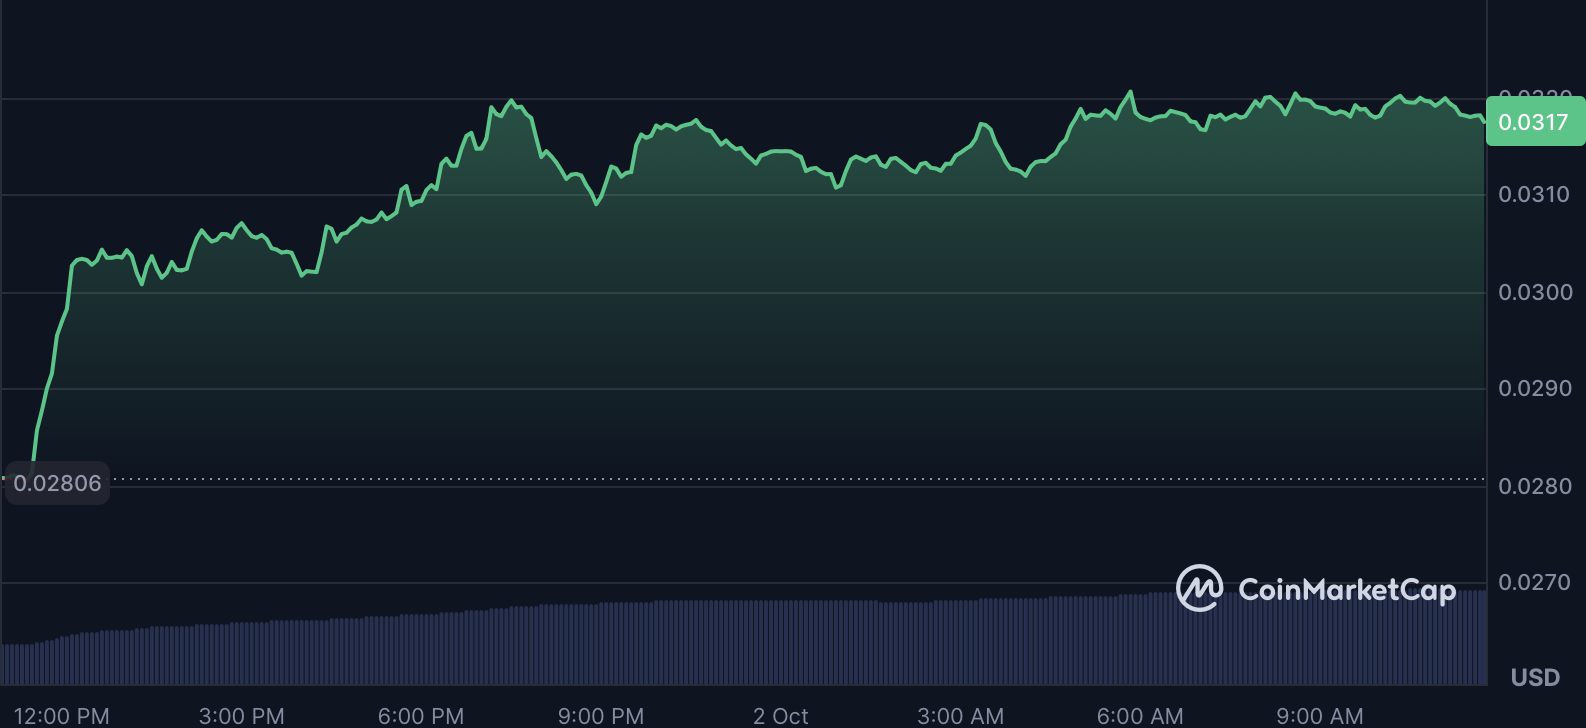Image resolution: width=1586 pixels, height=728 pixels.
Task: Click the CoinMarketCap logo icon
Action: [x=1199, y=588]
